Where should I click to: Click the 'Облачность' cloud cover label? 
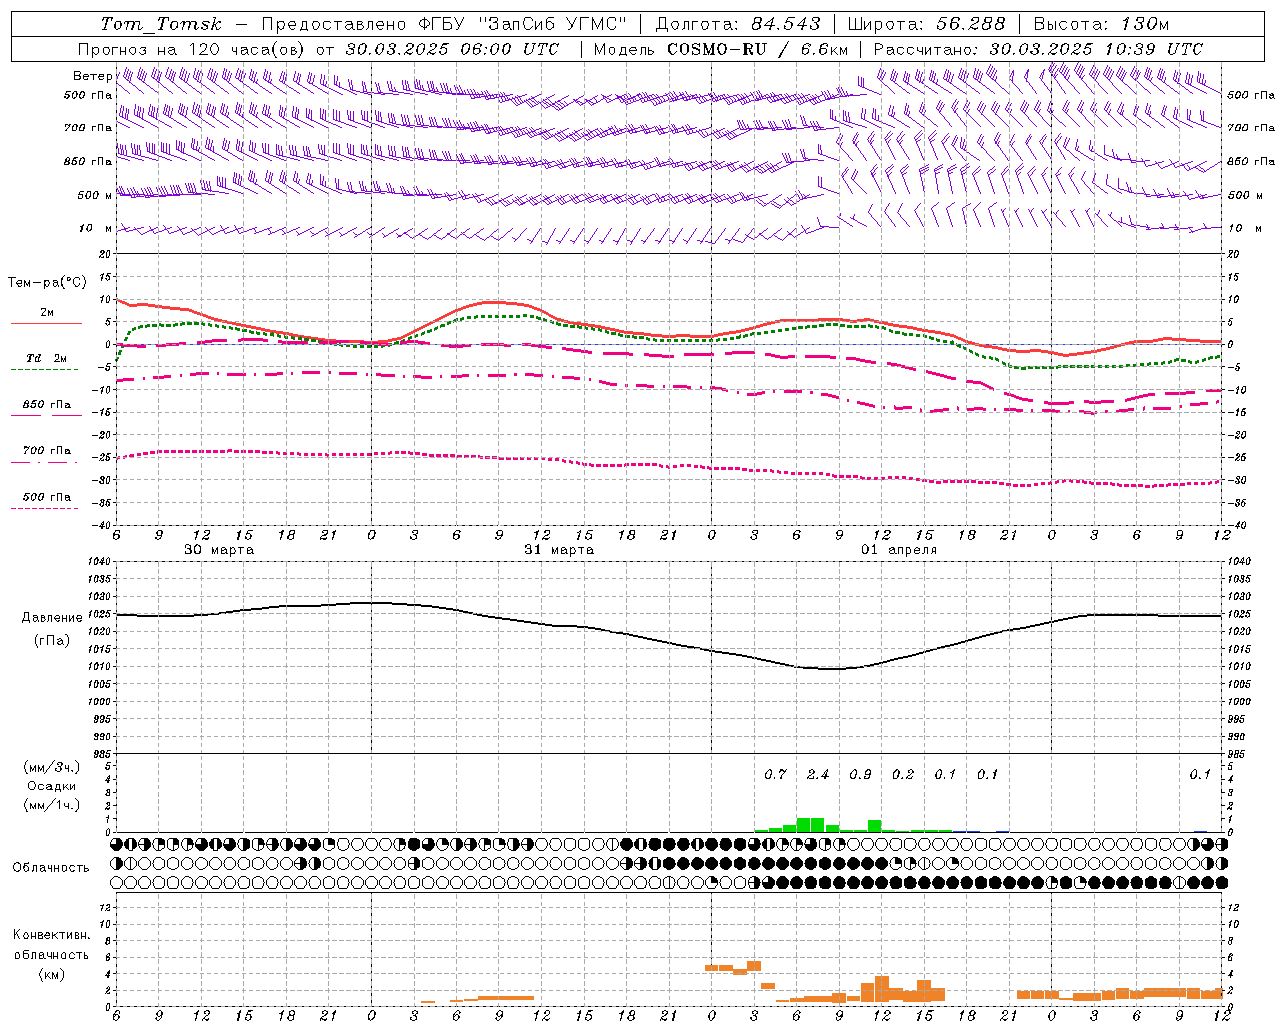(x=51, y=867)
